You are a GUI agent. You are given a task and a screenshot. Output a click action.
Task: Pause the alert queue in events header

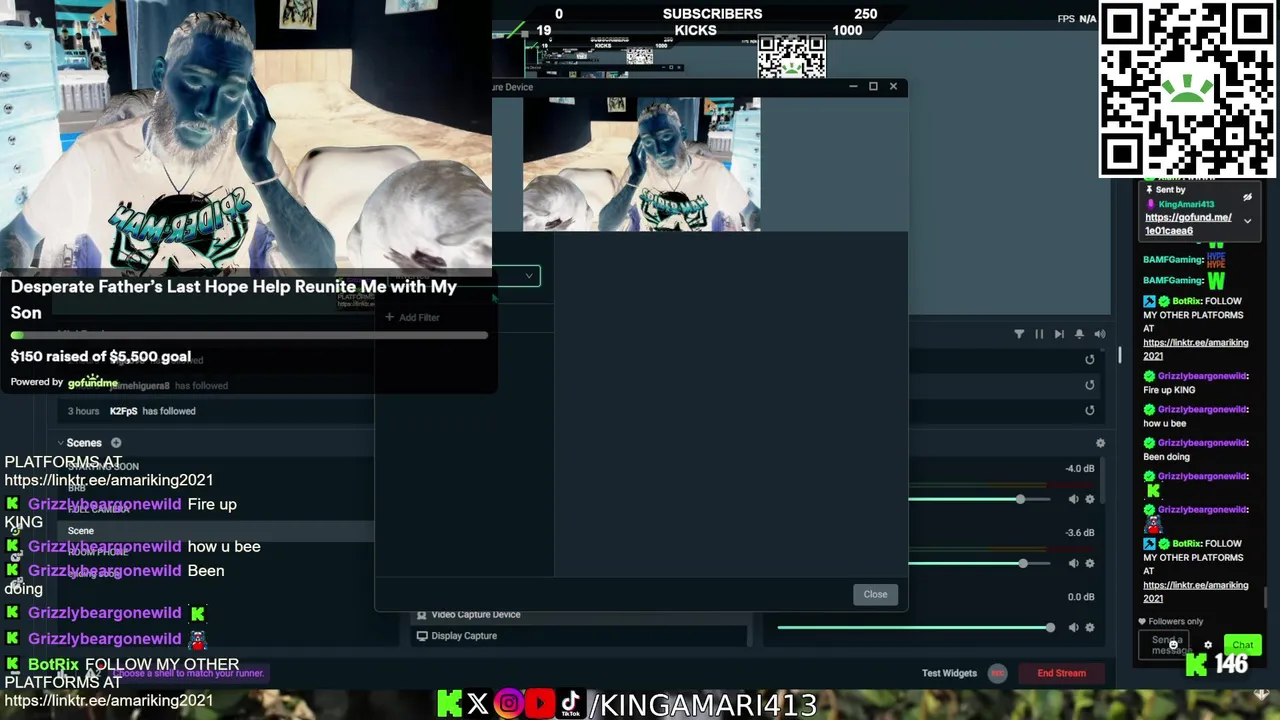(x=1039, y=334)
